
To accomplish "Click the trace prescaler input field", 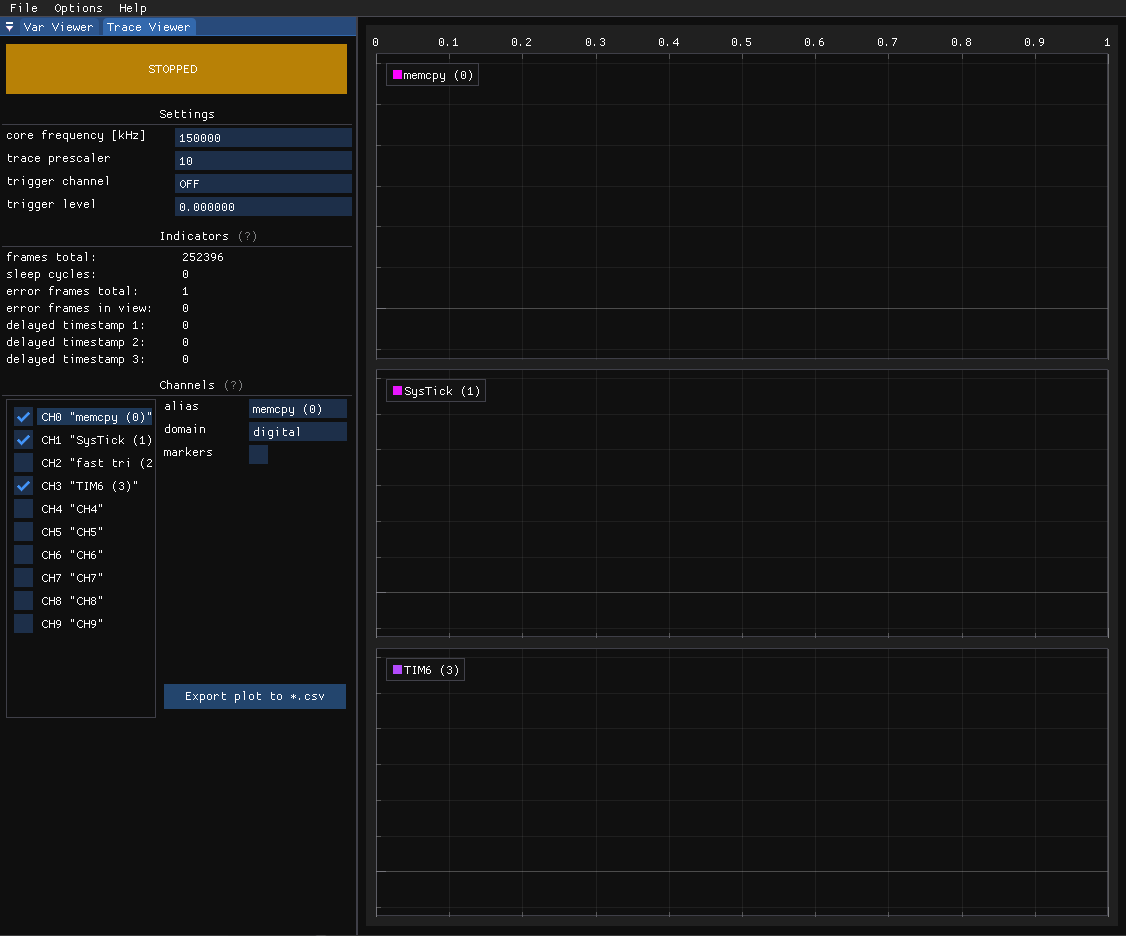I will pos(263,161).
